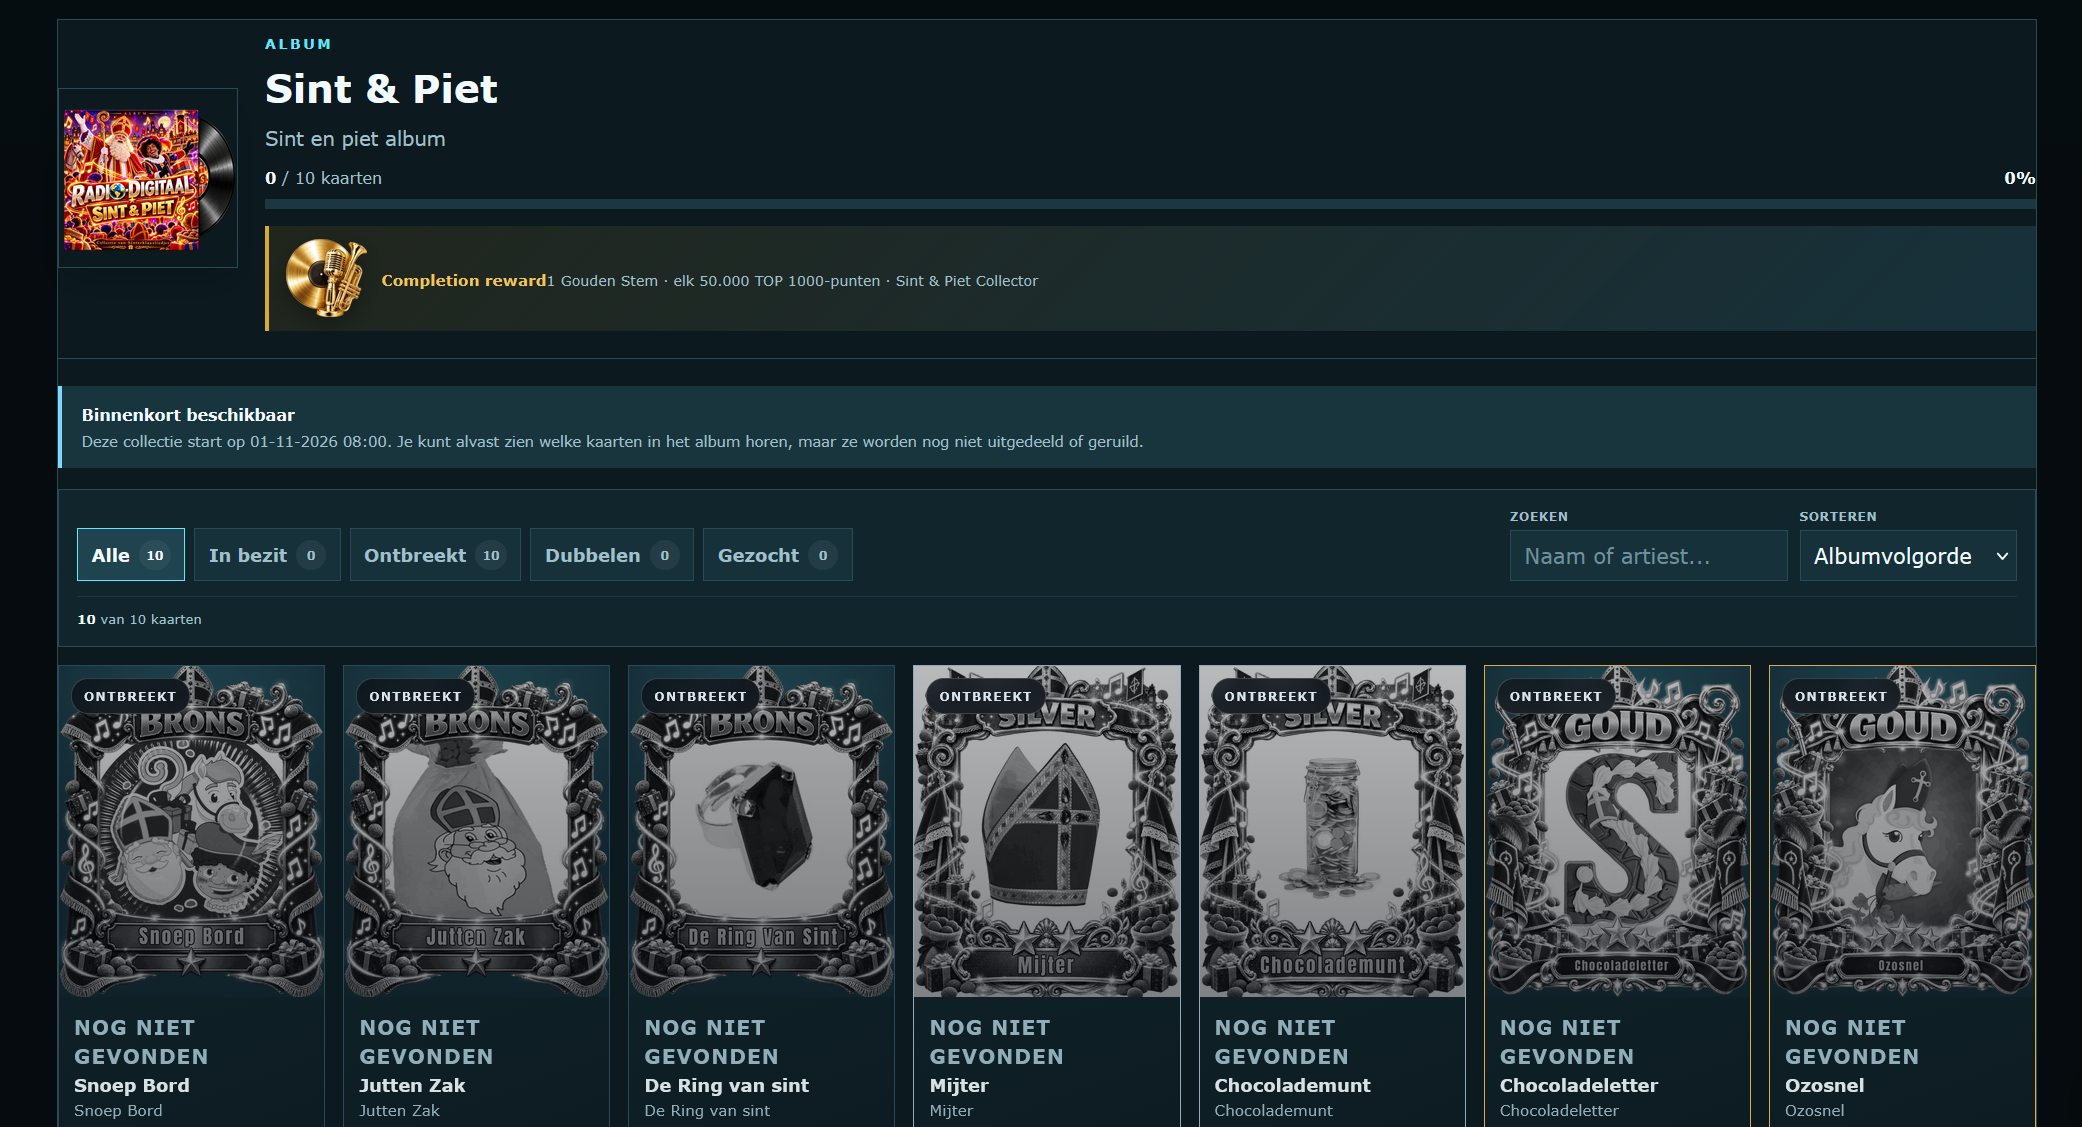Image resolution: width=2082 pixels, height=1127 pixels.
Task: Click the bold 'Chocolademunt' card title text
Action: pyautogui.click(x=1292, y=1085)
